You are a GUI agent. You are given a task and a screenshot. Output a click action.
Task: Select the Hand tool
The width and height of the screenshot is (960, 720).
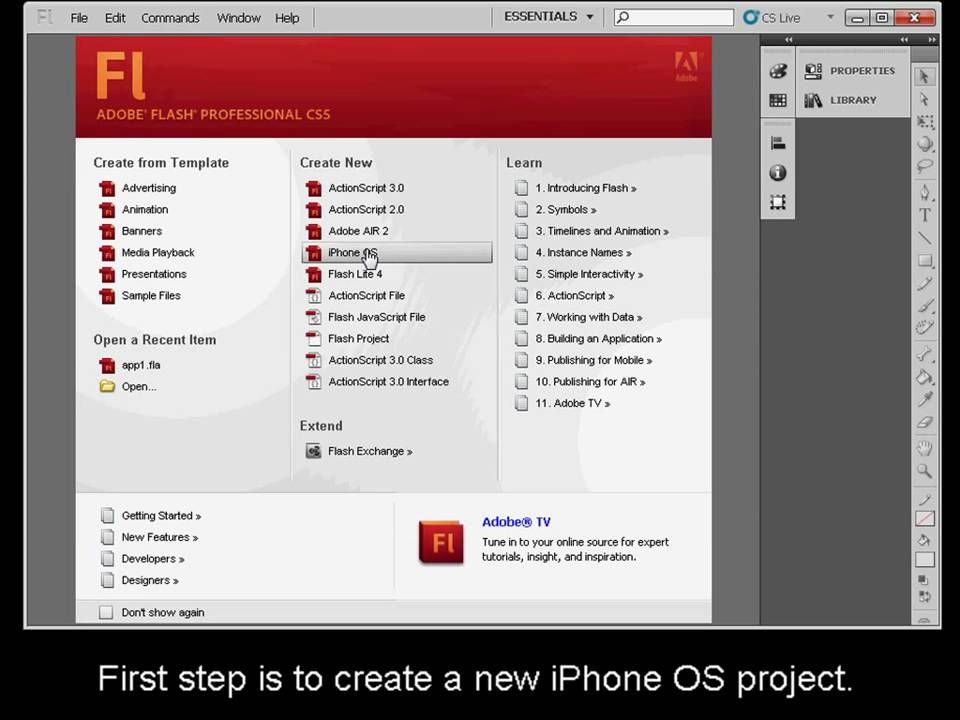click(924, 448)
